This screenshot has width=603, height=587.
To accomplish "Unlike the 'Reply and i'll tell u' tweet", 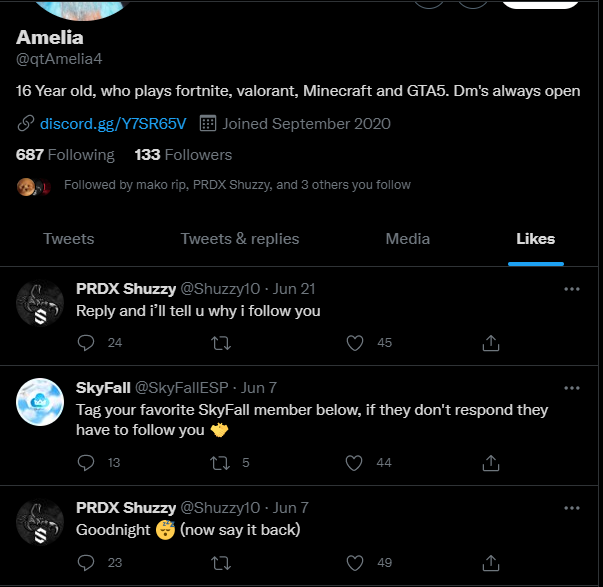I will [x=354, y=343].
